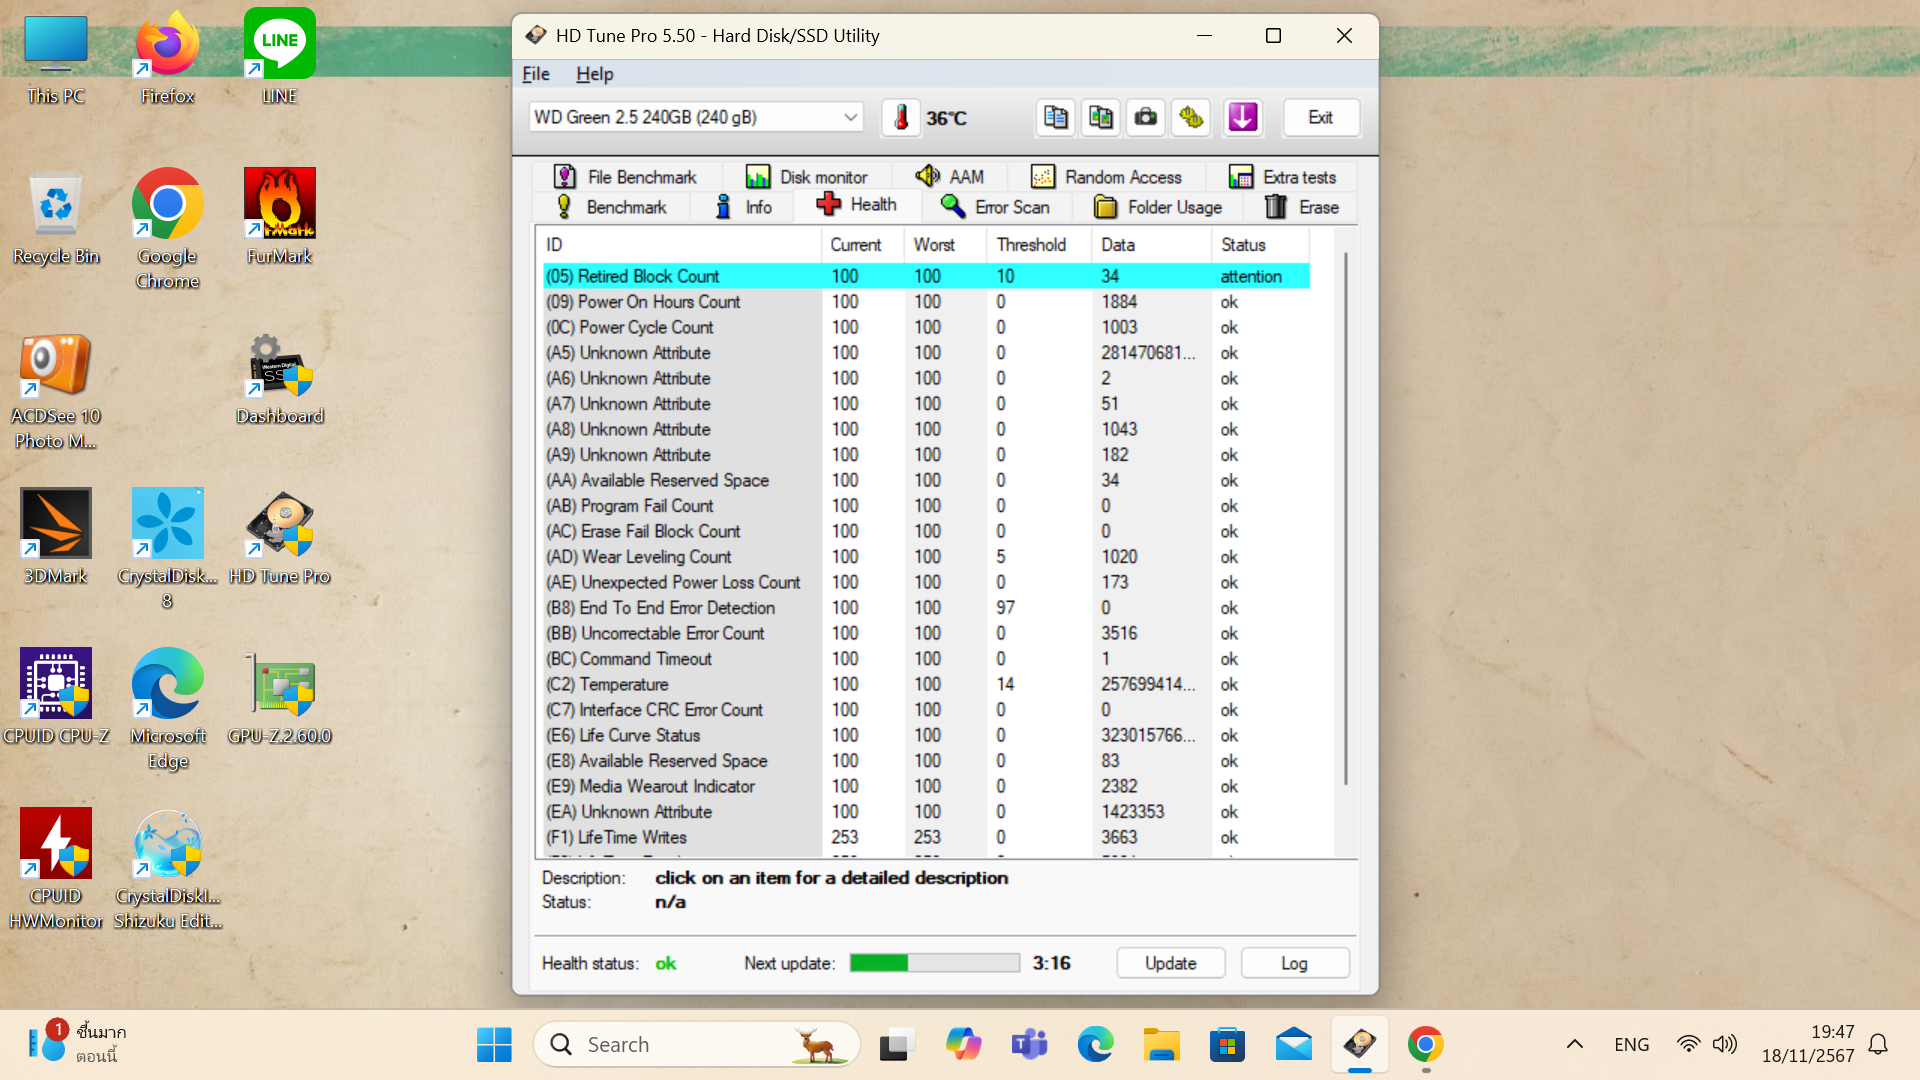Switch to the Error Scan tab
This screenshot has height=1080, width=1920.
[x=995, y=207]
